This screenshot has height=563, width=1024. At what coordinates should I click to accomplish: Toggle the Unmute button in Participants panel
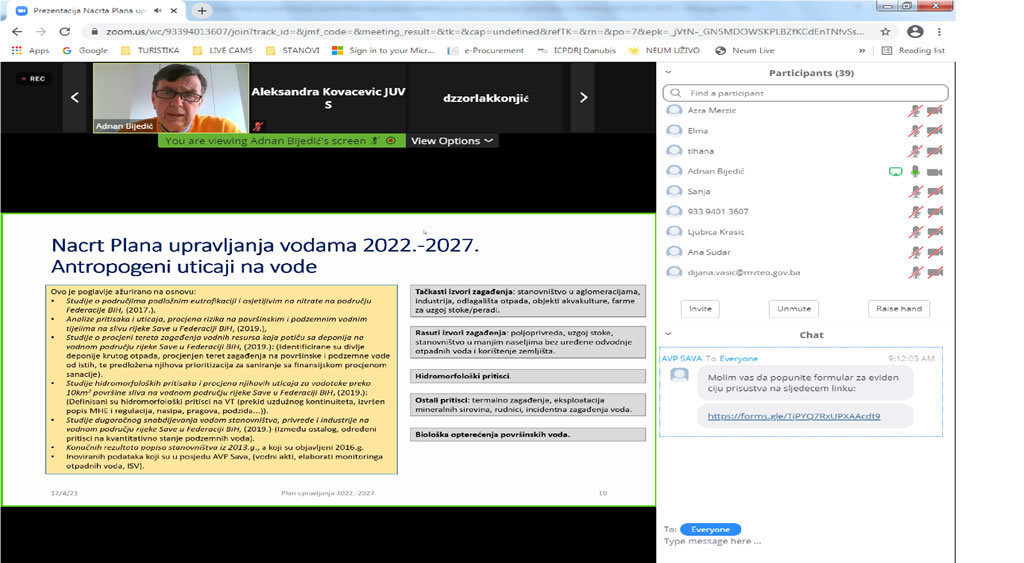click(793, 309)
